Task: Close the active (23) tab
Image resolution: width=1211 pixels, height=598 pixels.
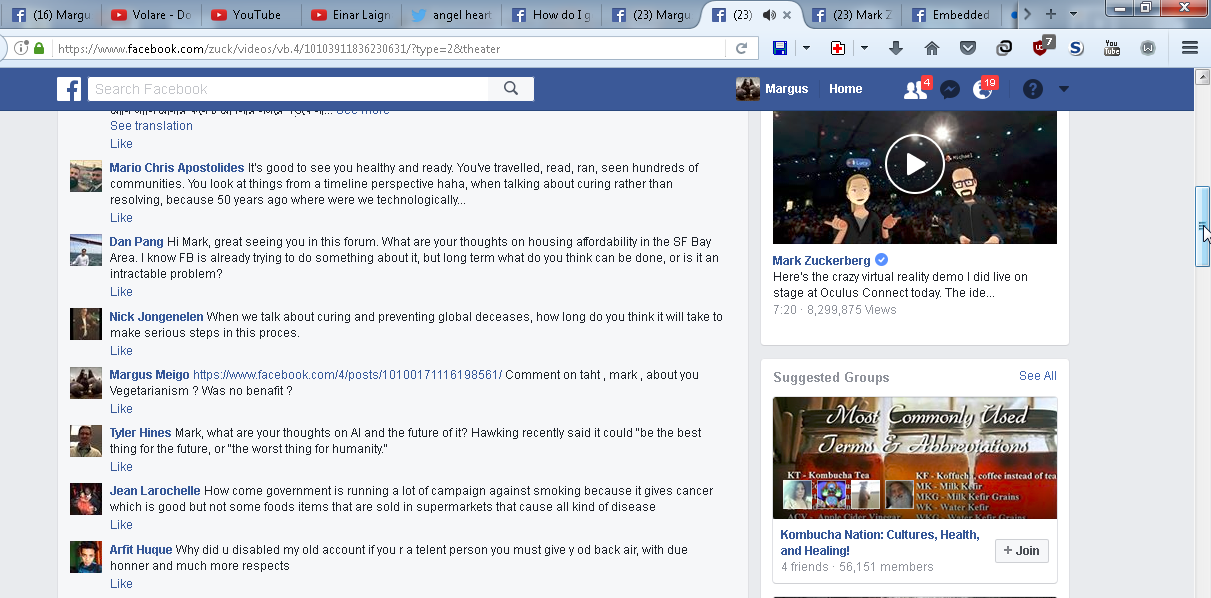Action: coord(786,15)
